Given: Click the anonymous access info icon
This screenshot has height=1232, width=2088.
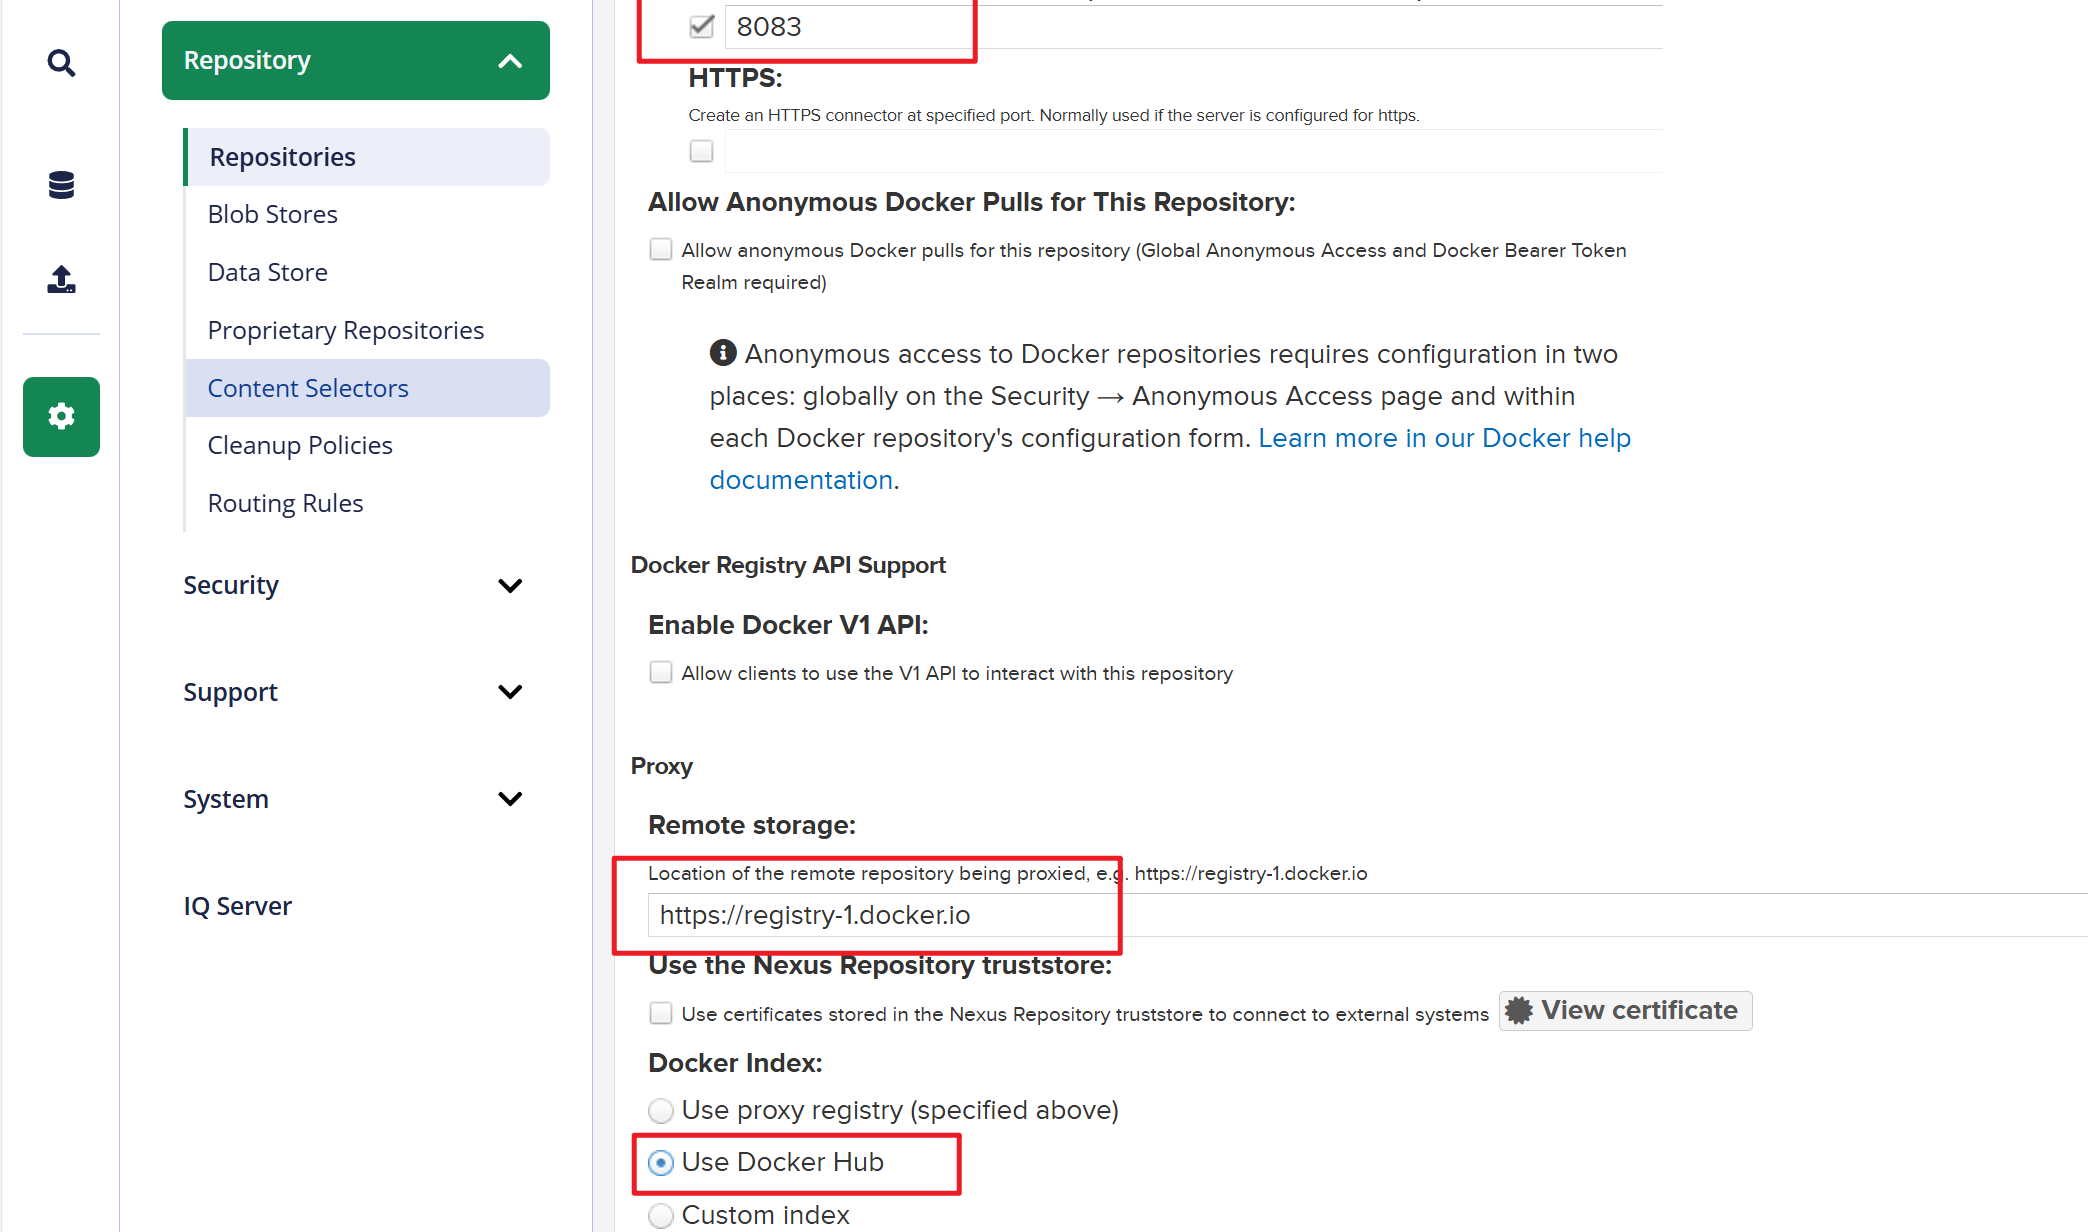Looking at the screenshot, I should [x=722, y=353].
